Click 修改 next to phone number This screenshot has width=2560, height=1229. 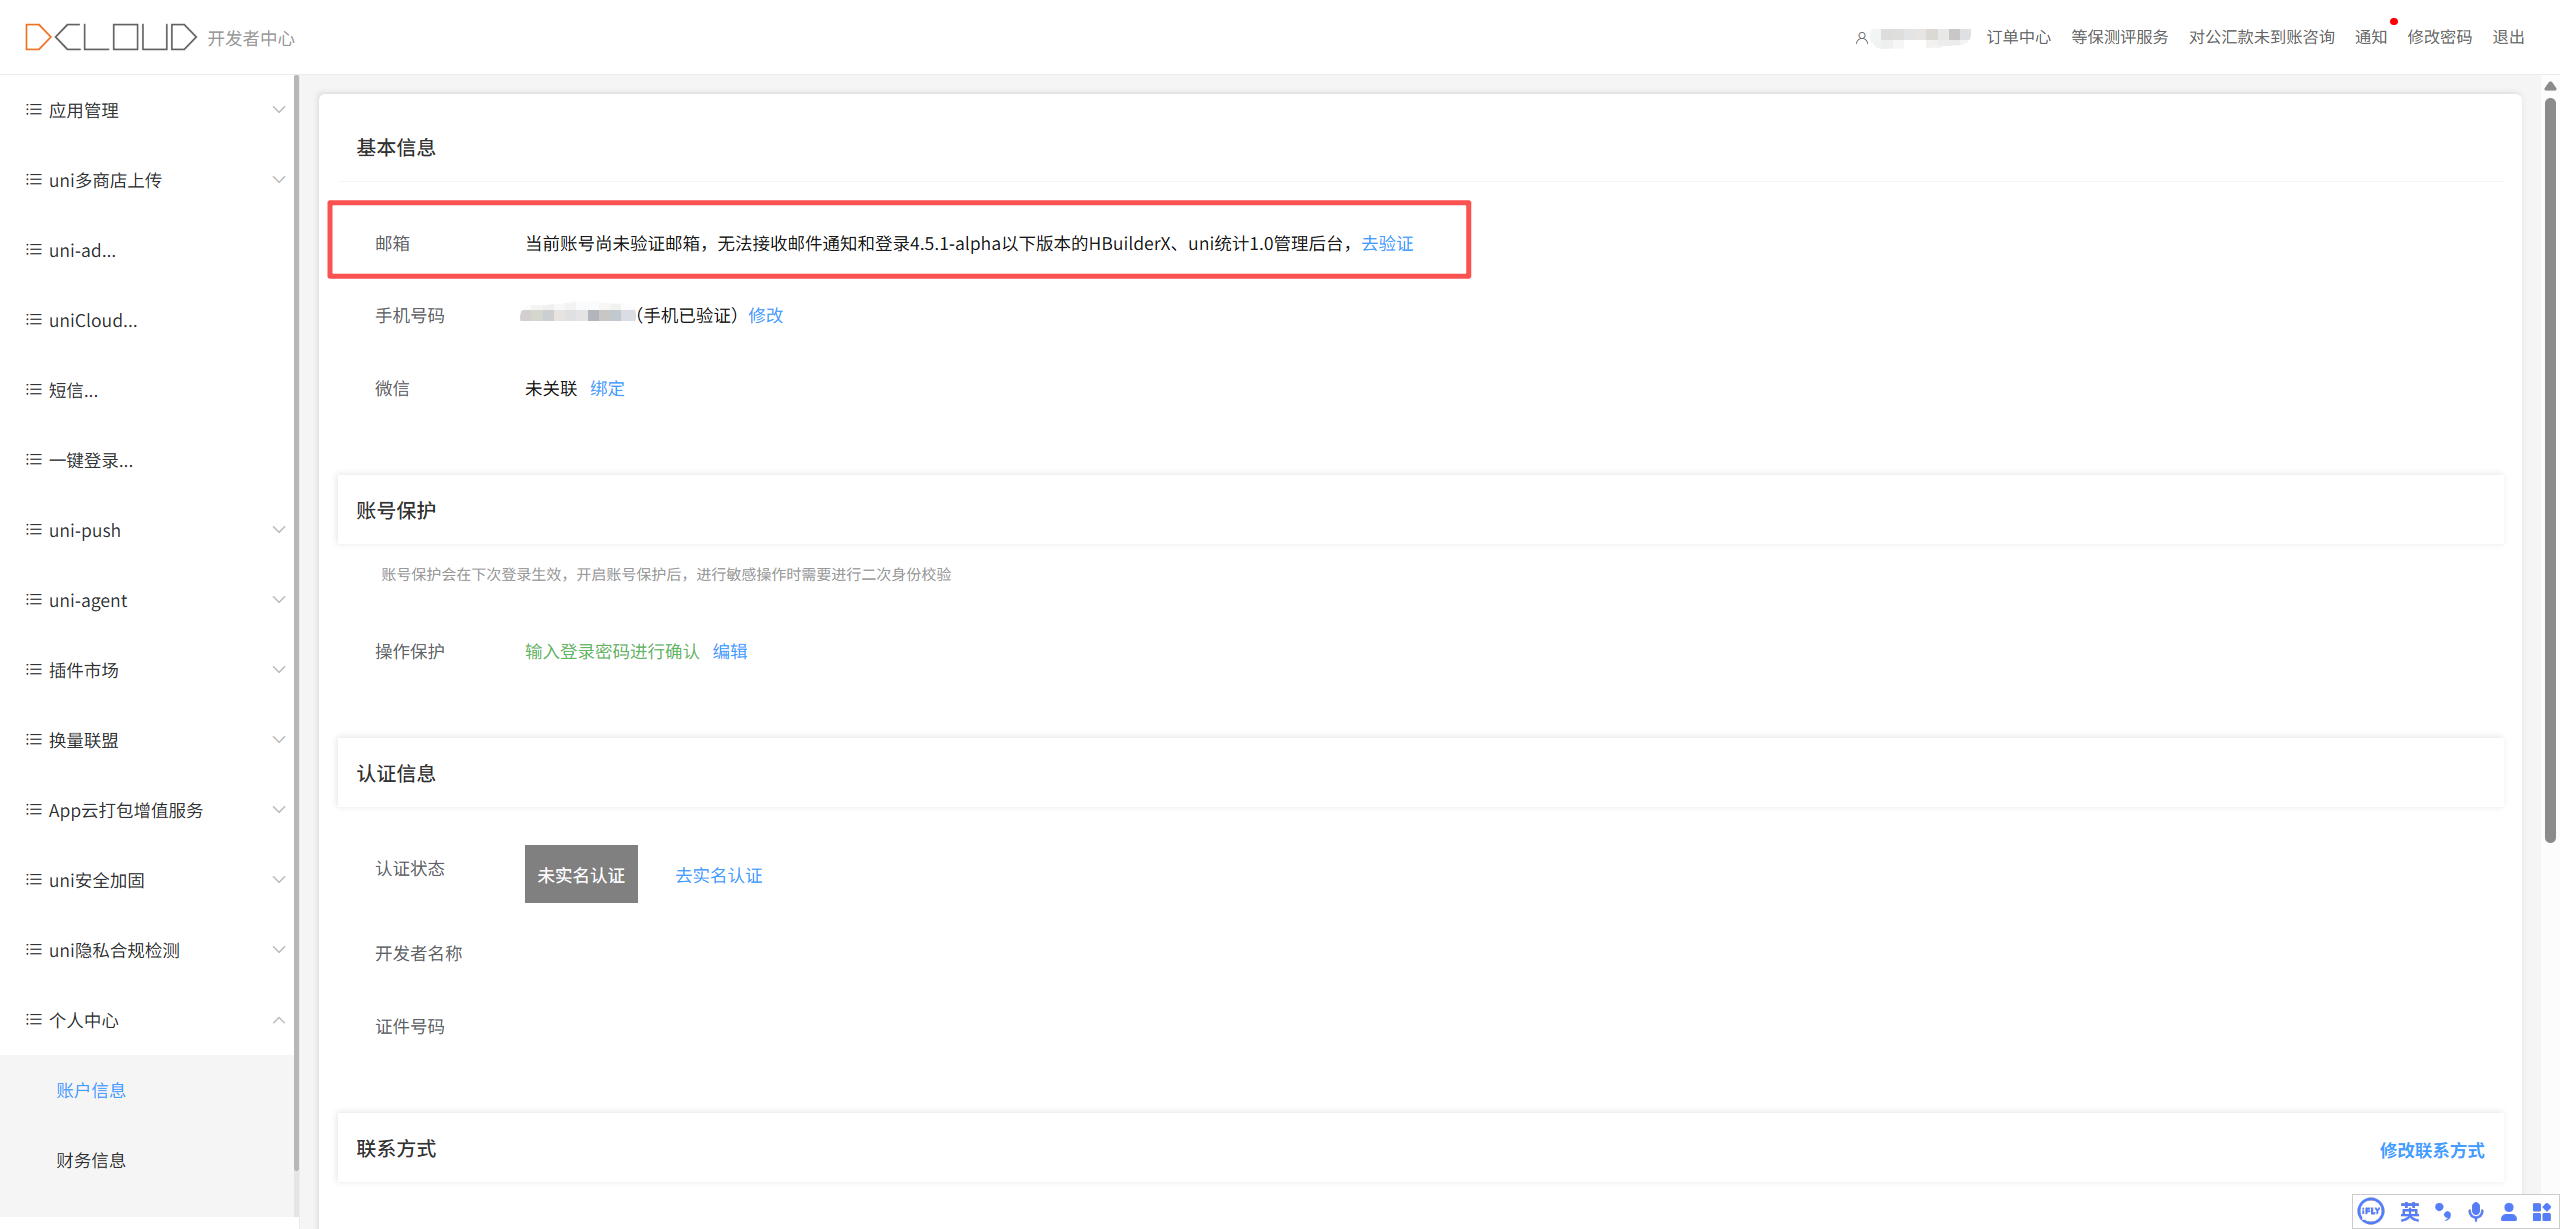[766, 316]
